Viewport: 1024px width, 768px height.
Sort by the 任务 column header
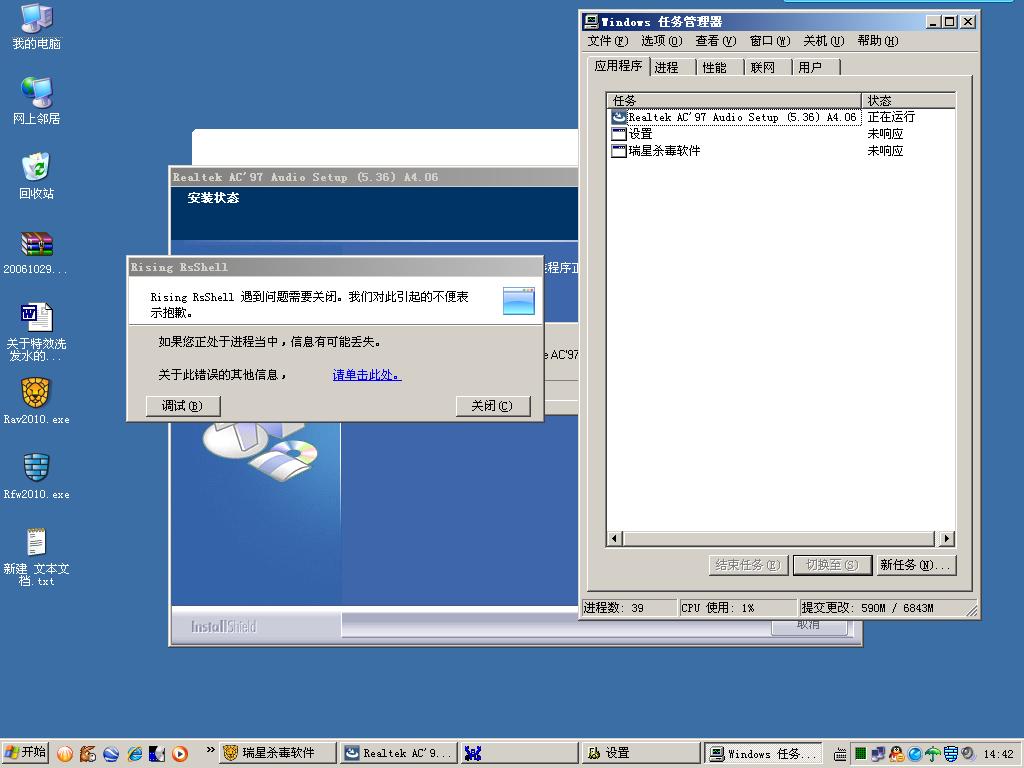coord(734,101)
